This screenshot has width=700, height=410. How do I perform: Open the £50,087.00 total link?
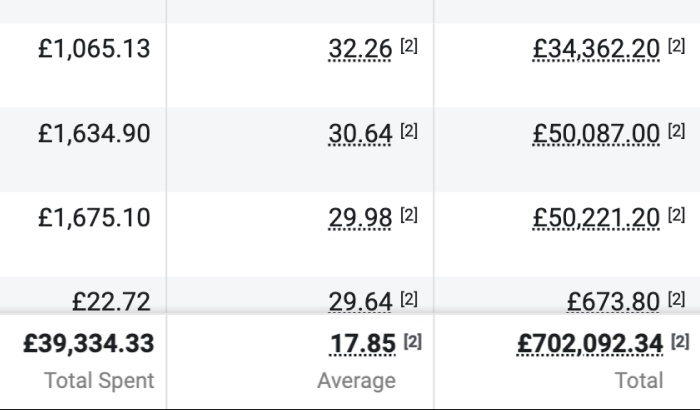point(596,134)
